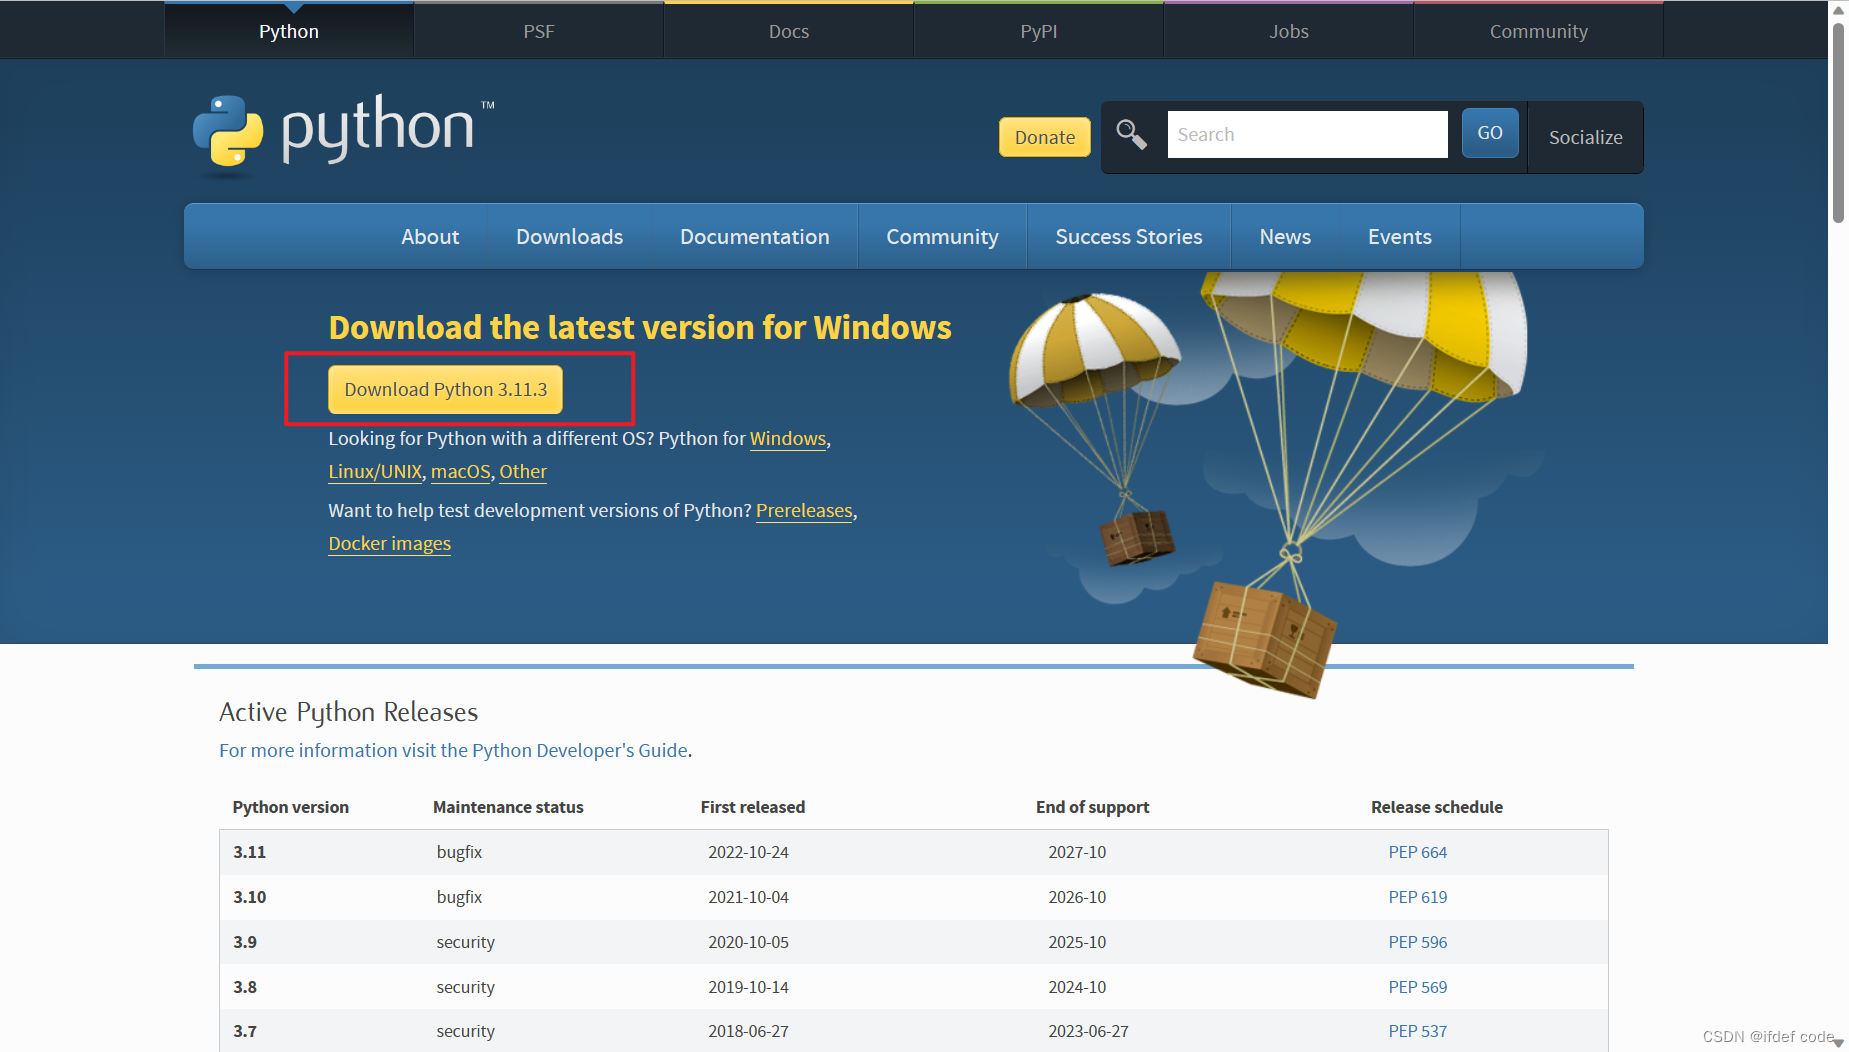Follow the Windows download link
The height and width of the screenshot is (1052, 1849).
[788, 438]
